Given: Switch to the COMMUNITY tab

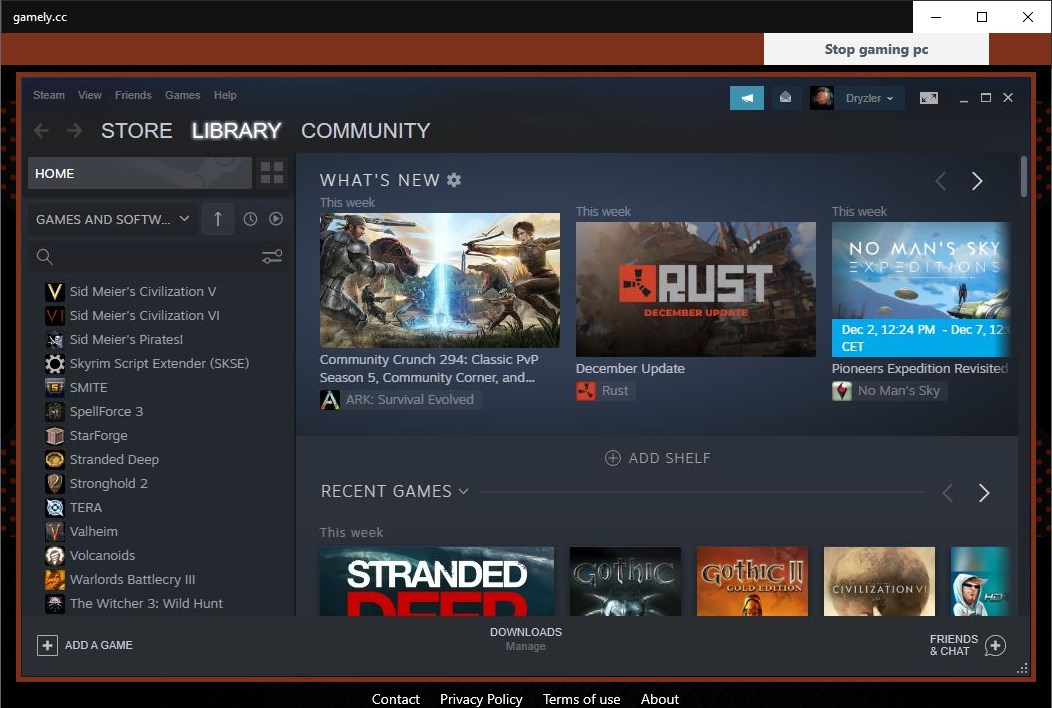Looking at the screenshot, I should point(366,130).
